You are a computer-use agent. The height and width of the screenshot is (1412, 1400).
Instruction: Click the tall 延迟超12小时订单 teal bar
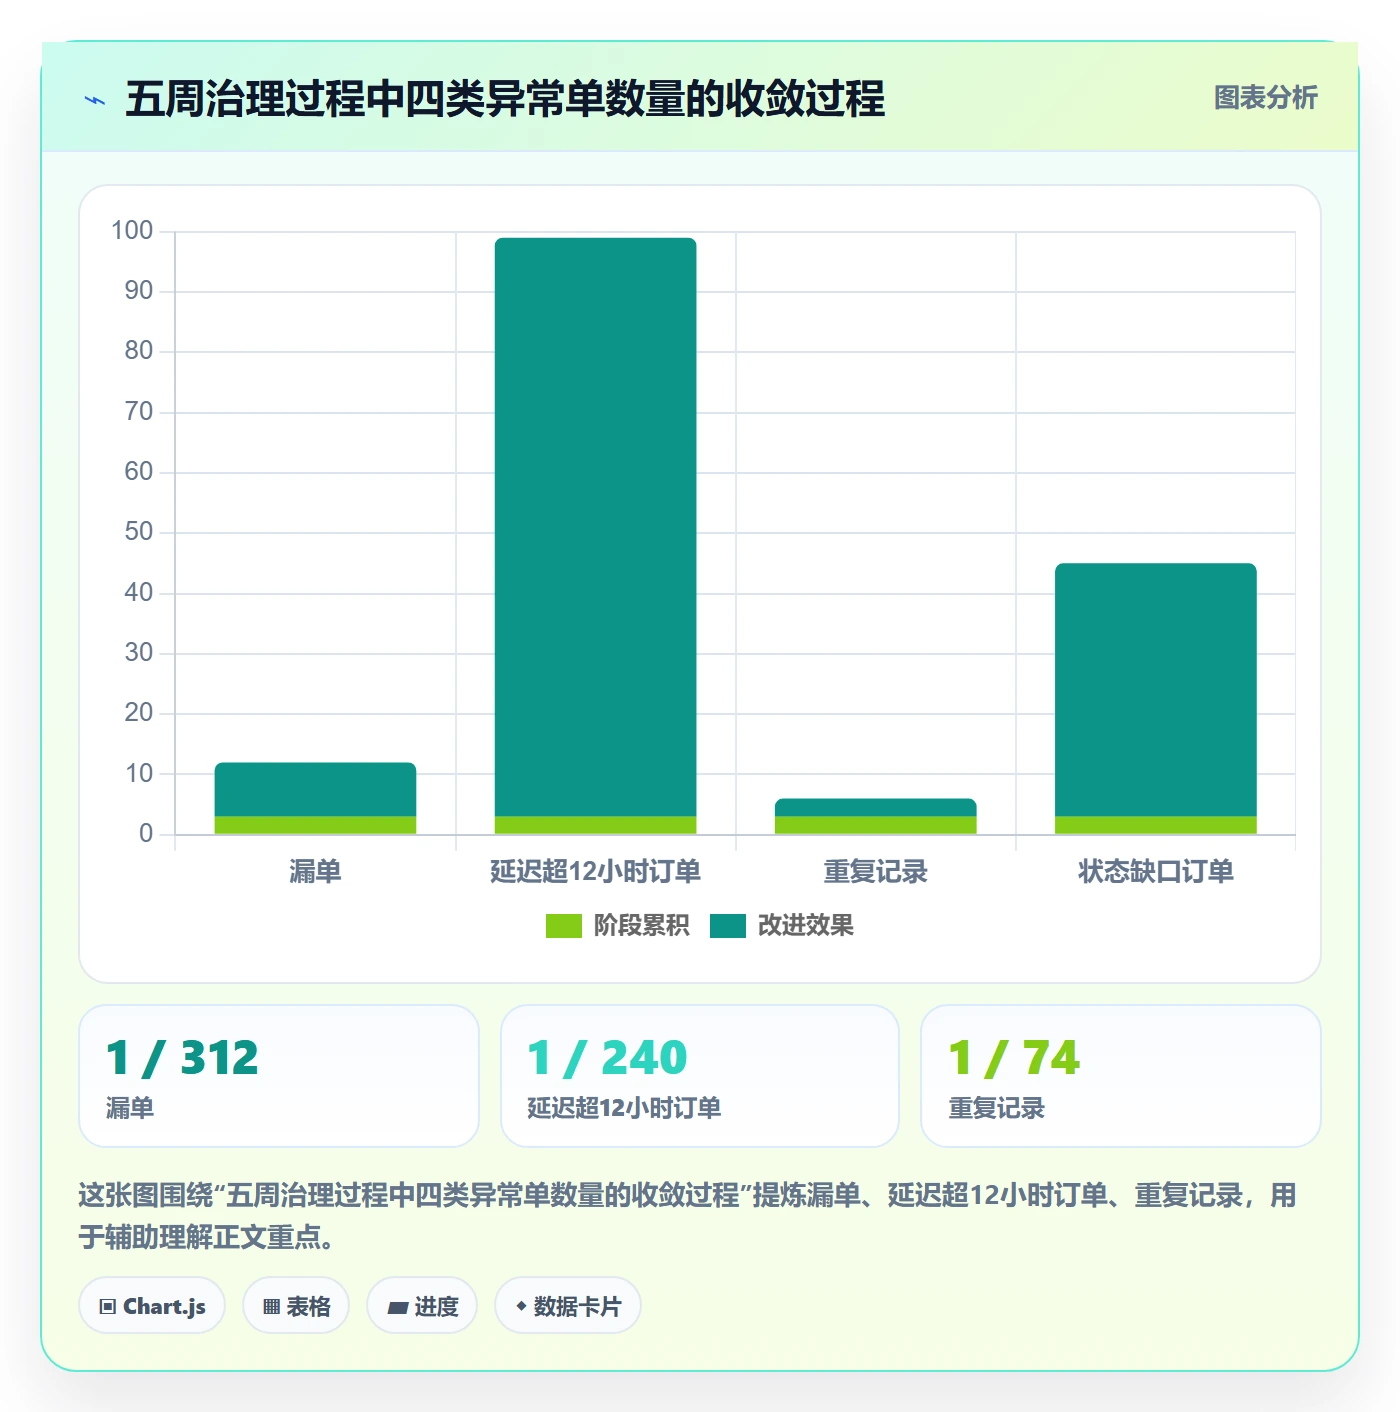click(x=595, y=527)
